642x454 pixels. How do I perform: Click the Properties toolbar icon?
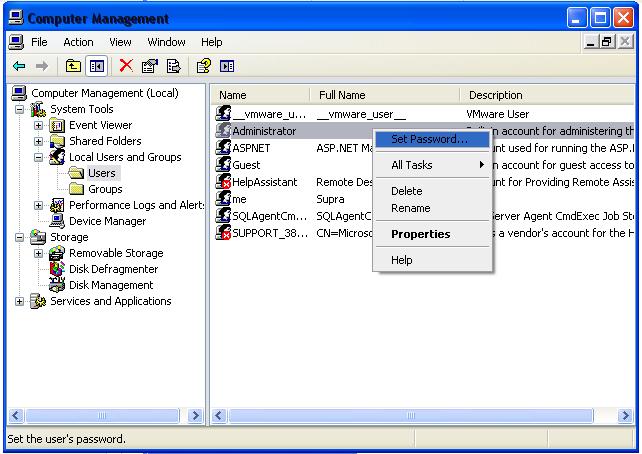150,66
